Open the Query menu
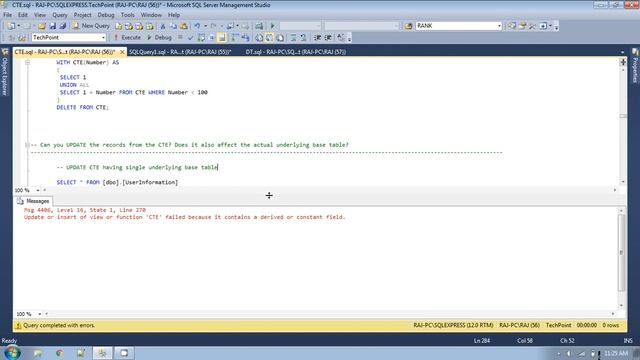Image resolution: width=640 pixels, height=360 pixels. pos(60,15)
